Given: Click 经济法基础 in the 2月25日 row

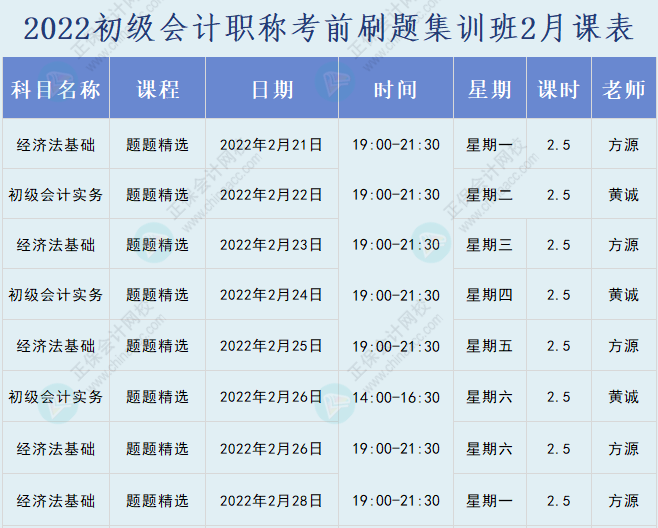Looking at the screenshot, I should (x=56, y=346).
